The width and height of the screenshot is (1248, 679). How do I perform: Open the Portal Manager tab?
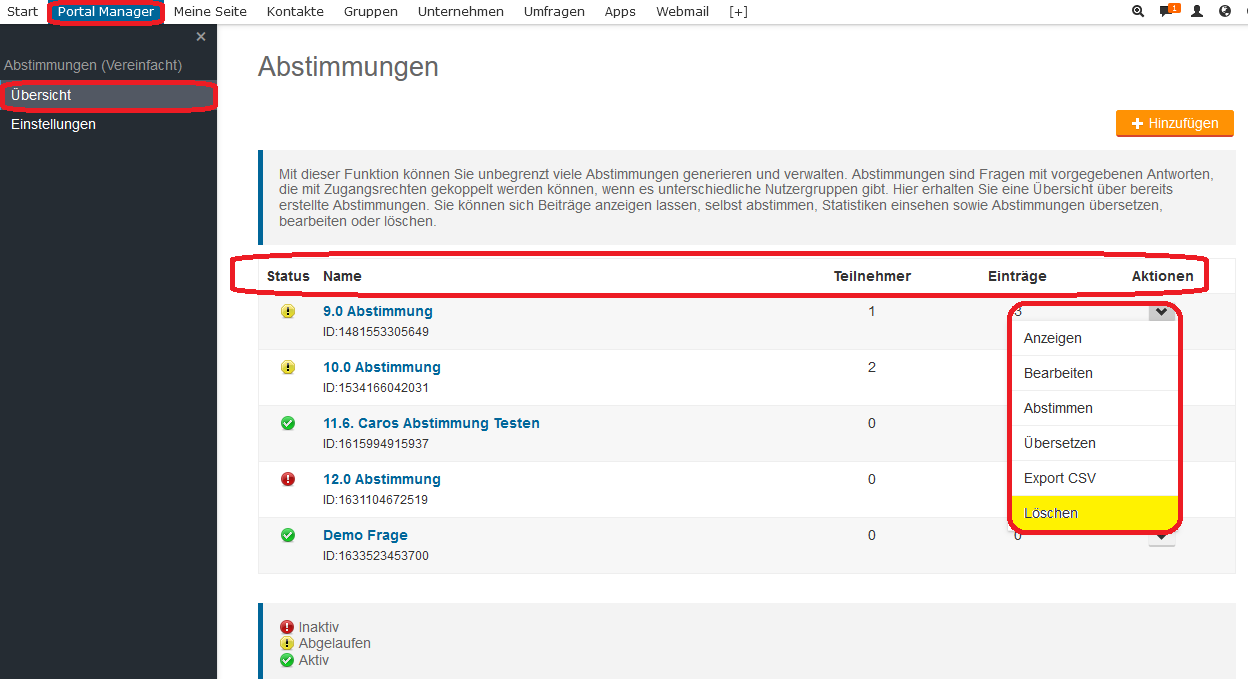(106, 12)
